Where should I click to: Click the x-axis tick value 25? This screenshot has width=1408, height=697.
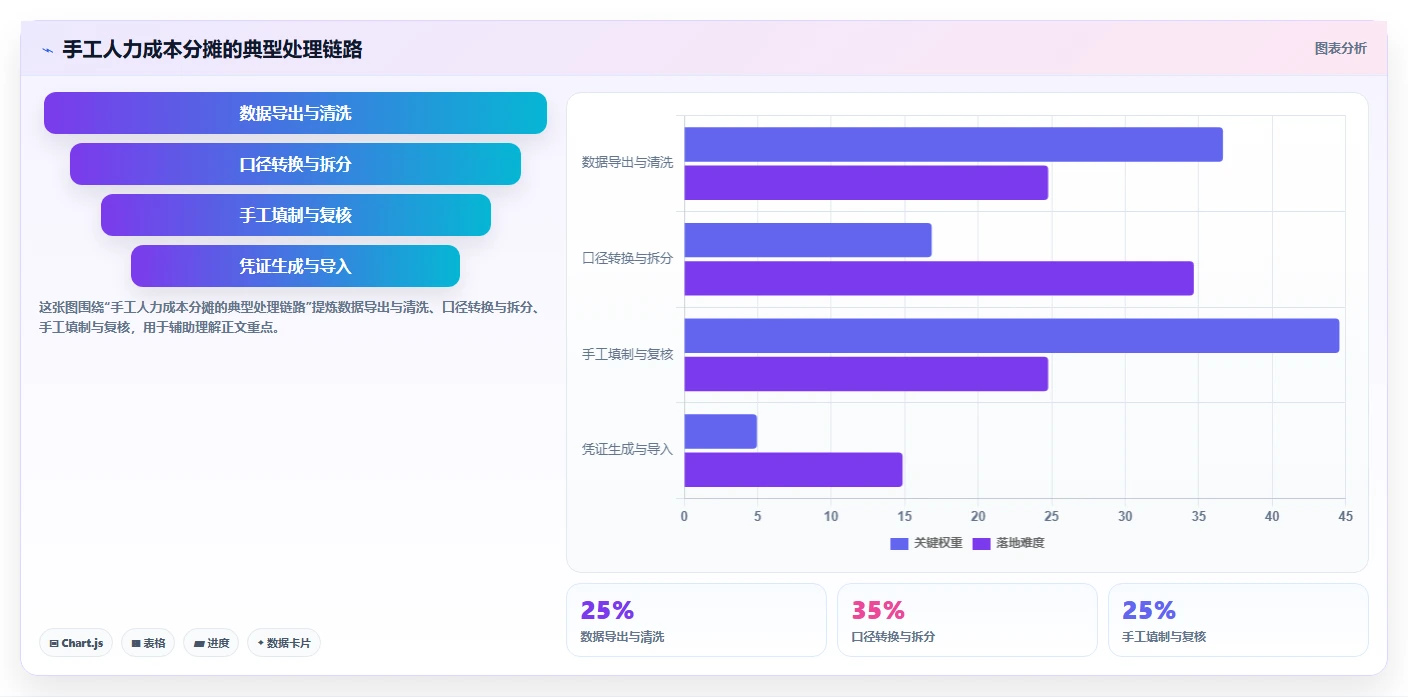pyautogui.click(x=1051, y=516)
